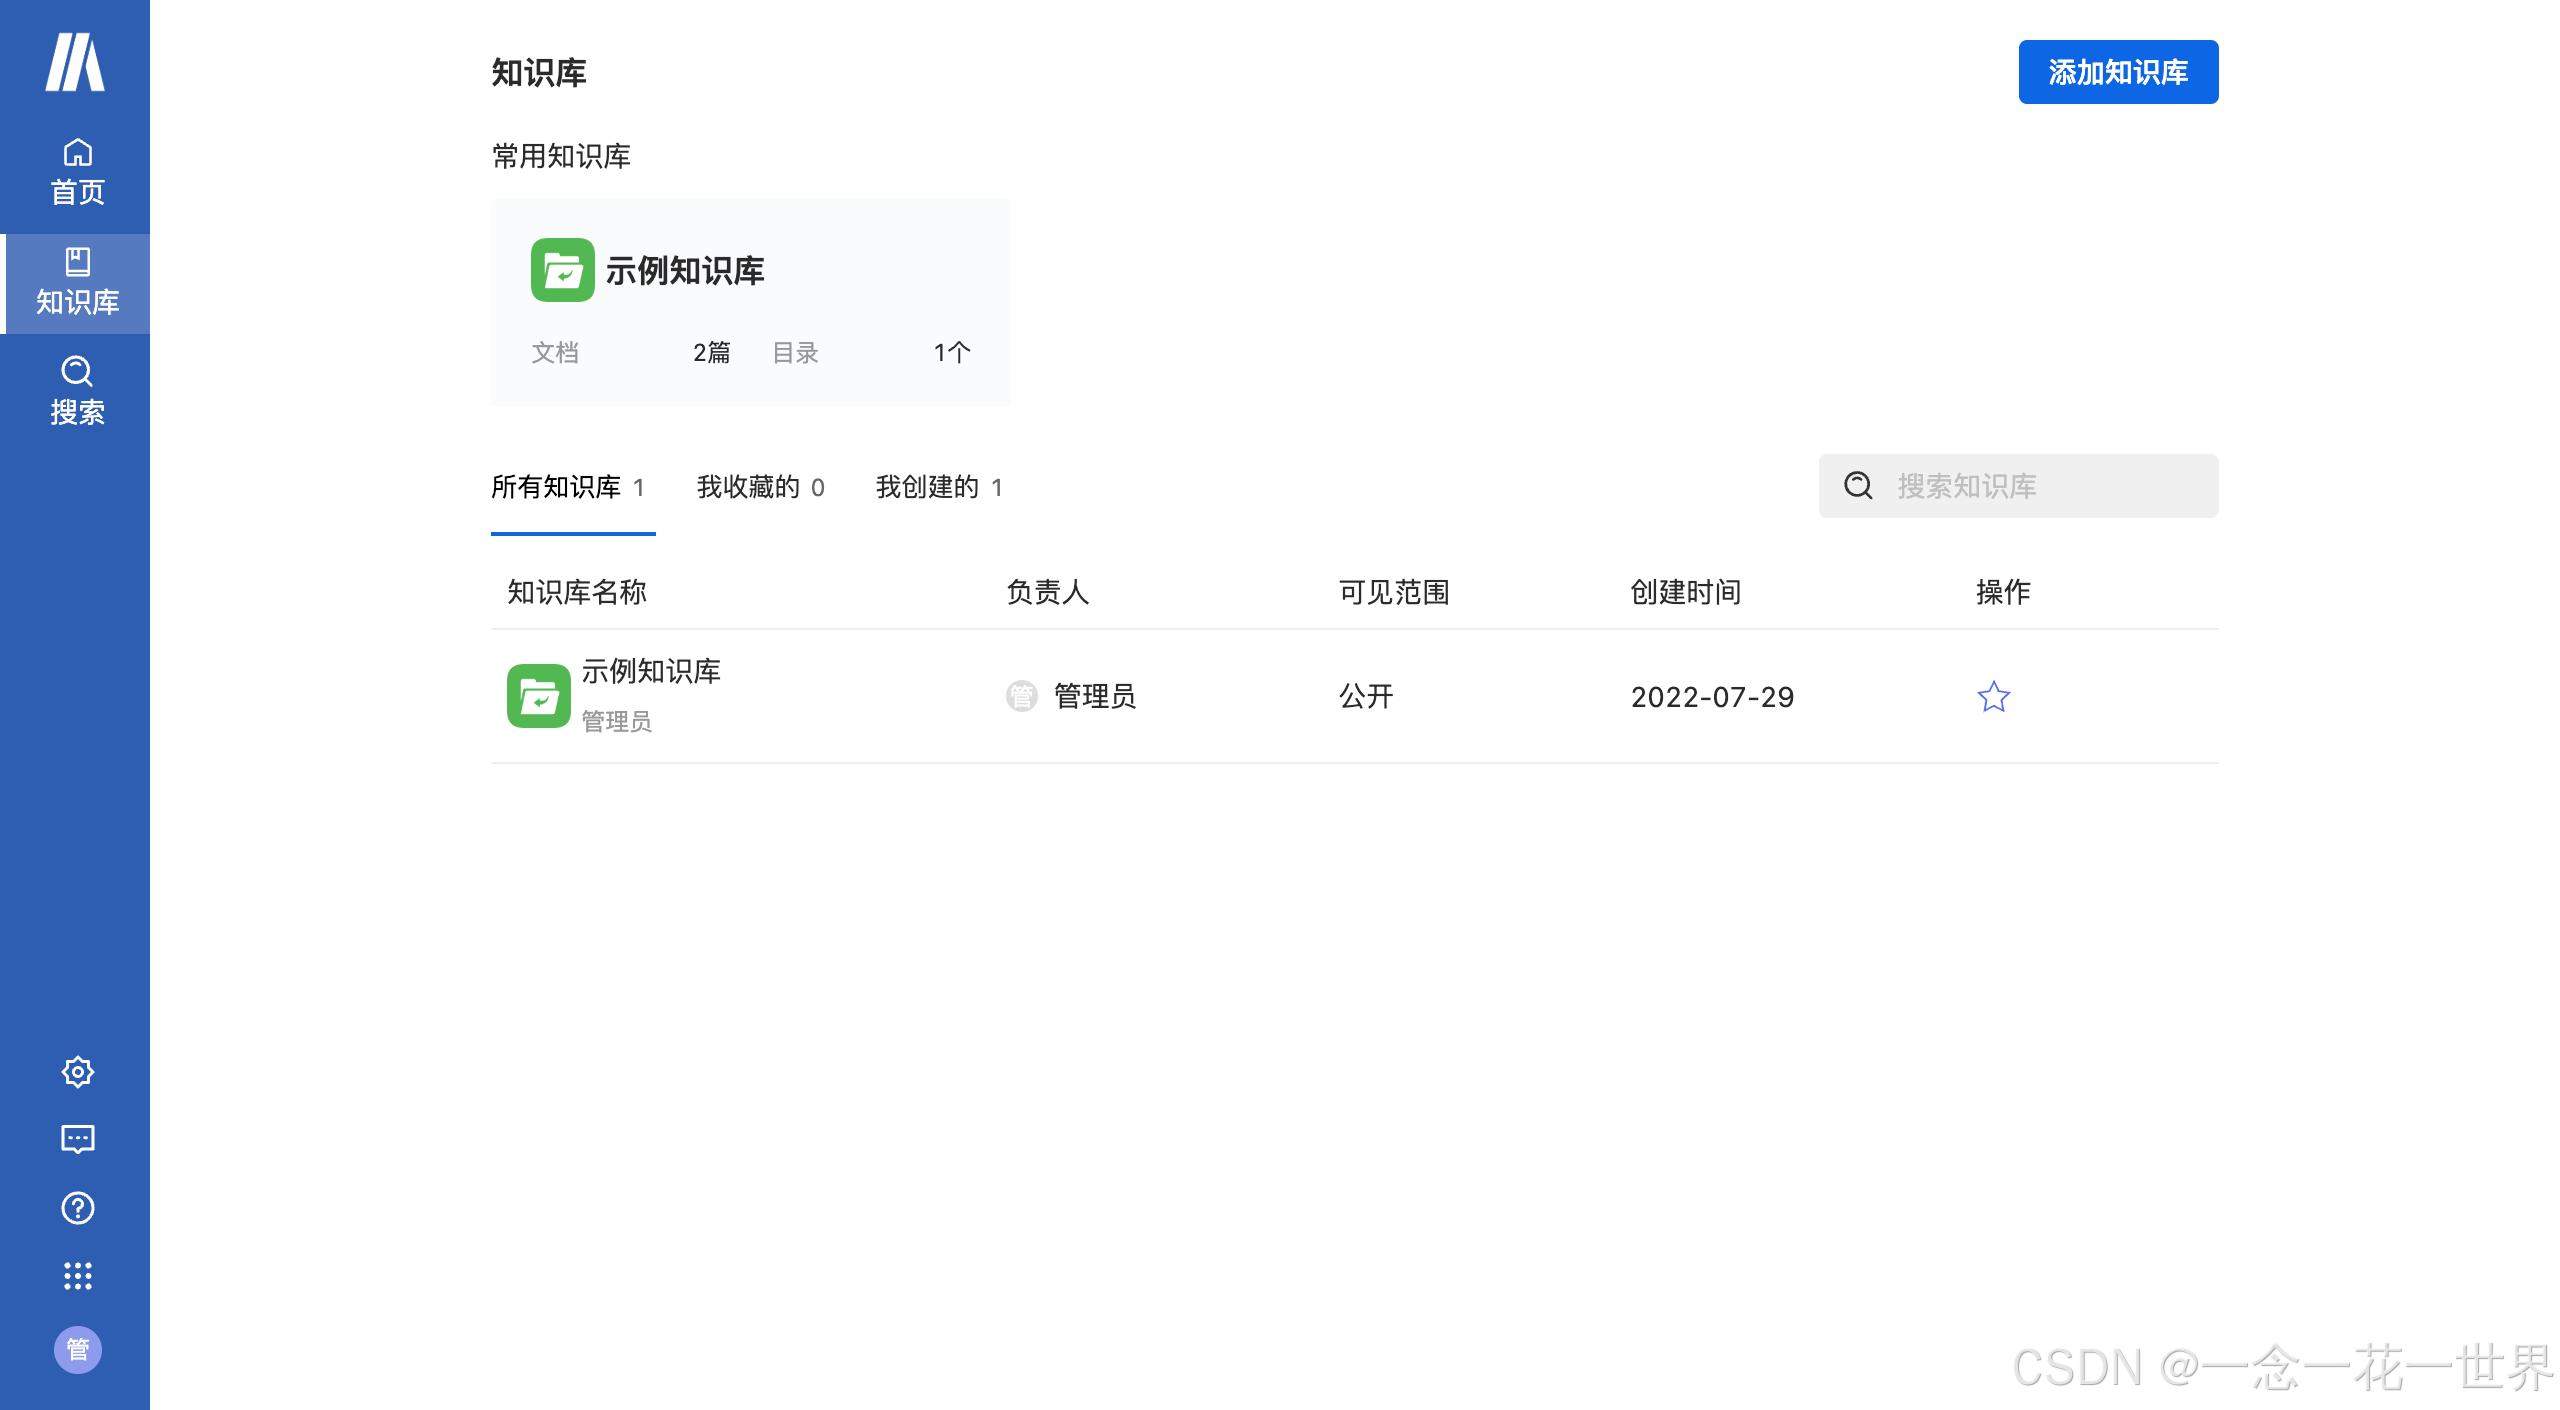
Task: Click the 创建时间 column header
Action: 1686,592
